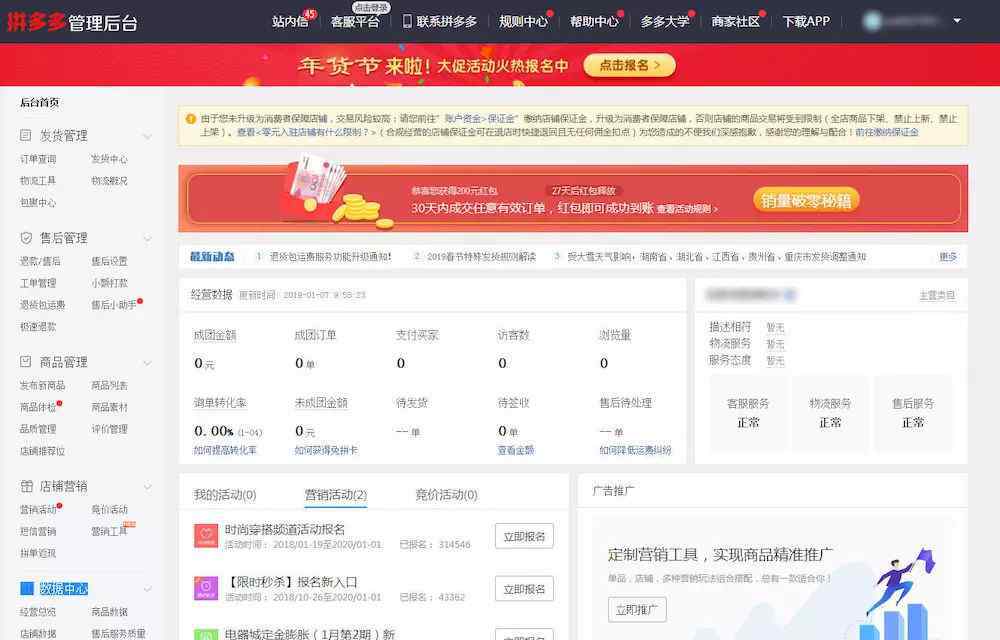Viewport: 1000px width, 640px height.
Task: Click 下载APP in the top navigation
Action: [806, 22]
